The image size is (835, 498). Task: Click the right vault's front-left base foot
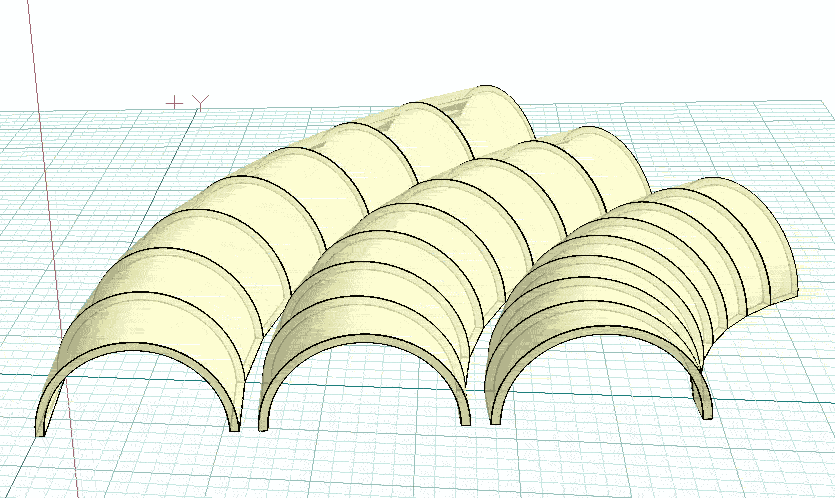[492, 414]
